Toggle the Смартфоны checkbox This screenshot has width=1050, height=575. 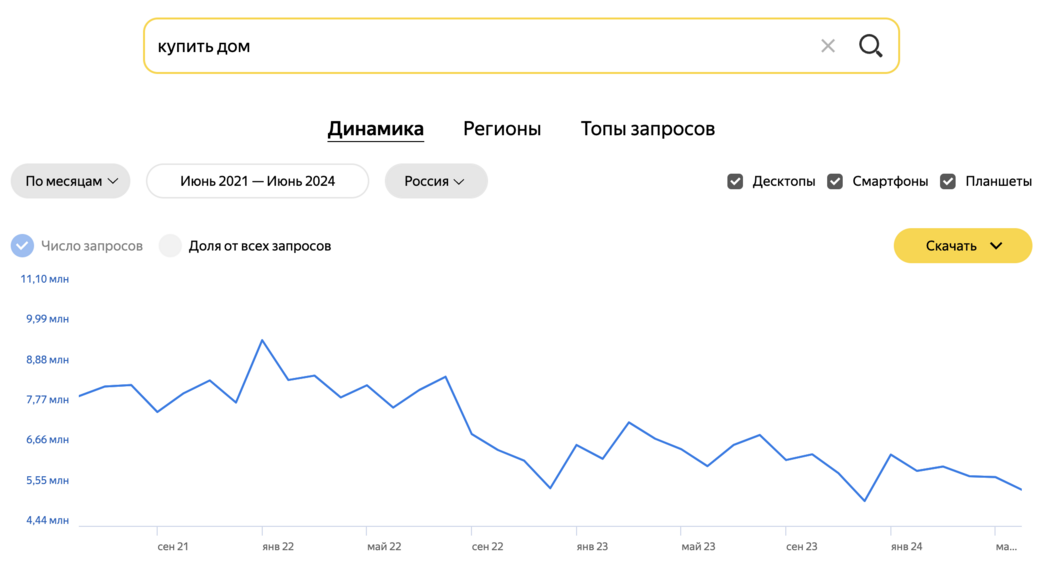[x=835, y=181]
